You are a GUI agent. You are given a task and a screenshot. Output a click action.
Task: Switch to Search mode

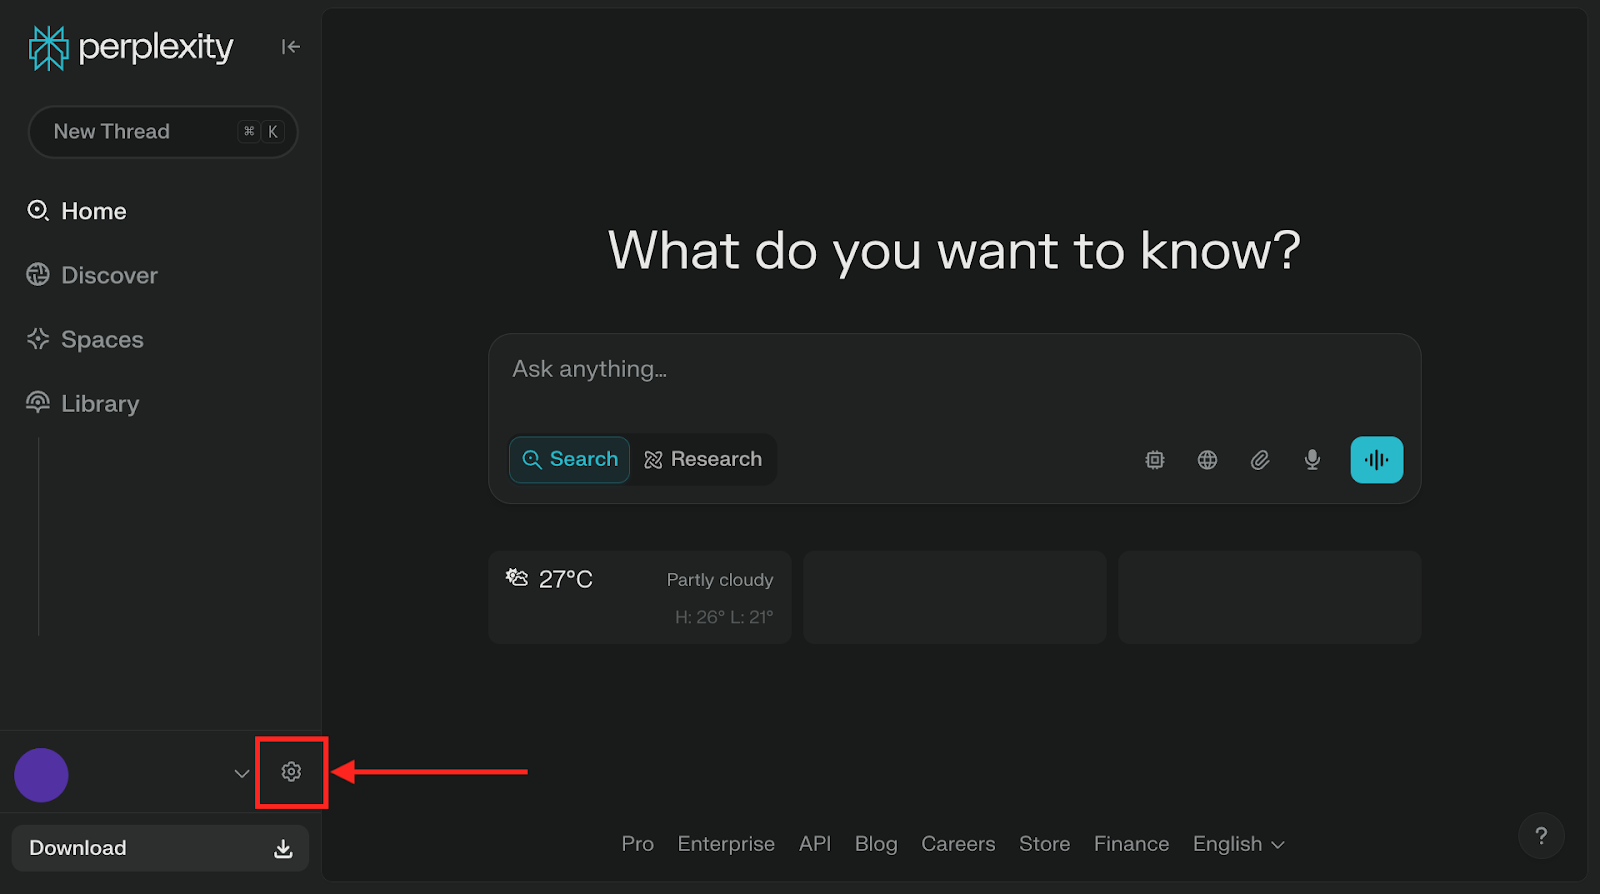(570, 459)
